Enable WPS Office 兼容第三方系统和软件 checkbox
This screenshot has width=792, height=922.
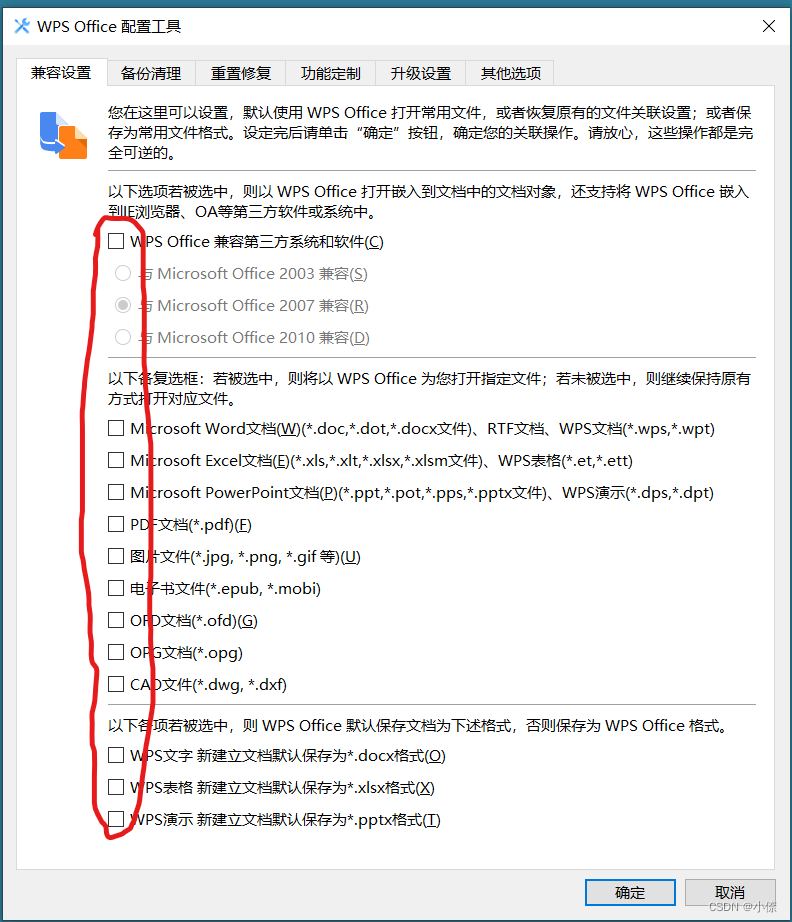click(x=116, y=241)
